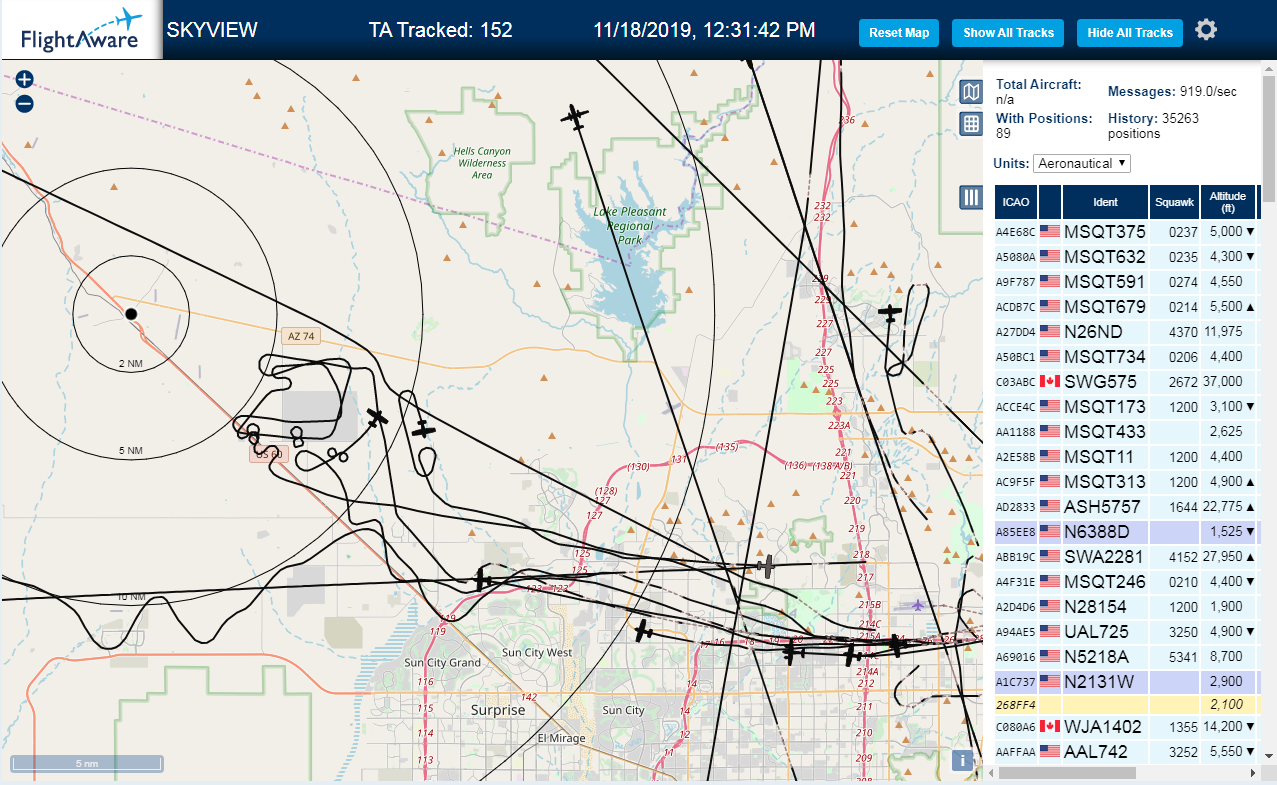Select the AAL742 aircraft row
This screenshot has height=785, width=1277.
click(1126, 751)
